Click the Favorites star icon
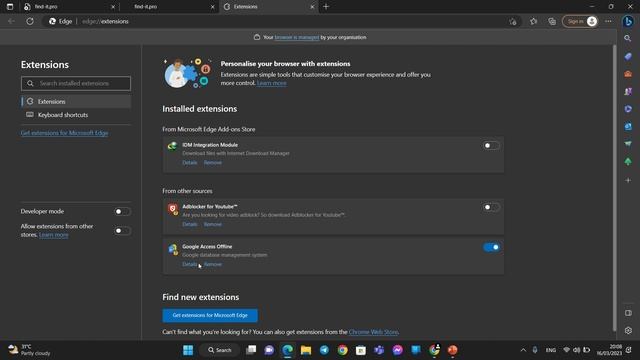Viewport: 640px width, 360px height. [533, 21]
